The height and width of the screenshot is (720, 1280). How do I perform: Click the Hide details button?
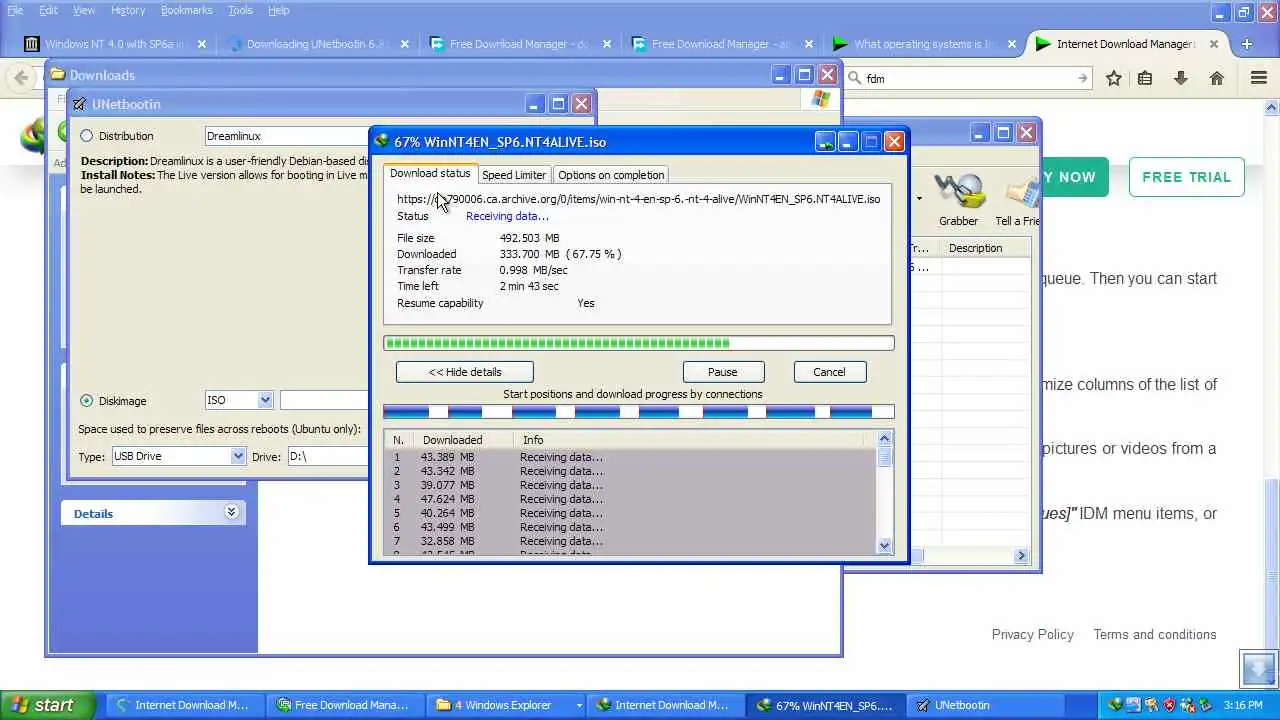[x=465, y=372]
